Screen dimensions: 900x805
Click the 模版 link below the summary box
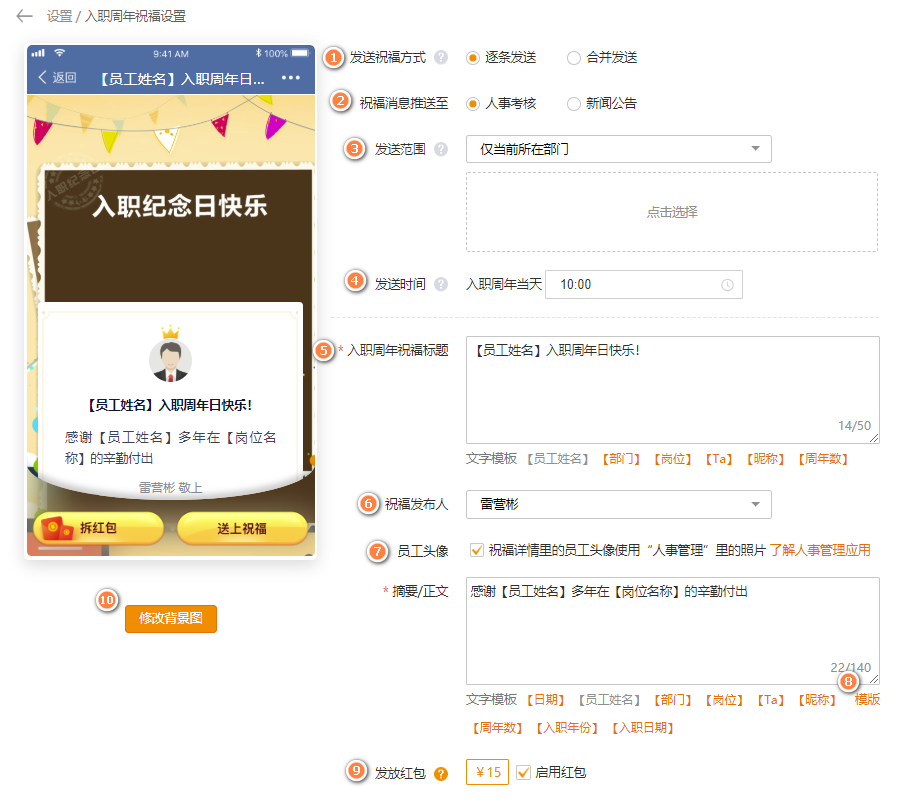(x=867, y=700)
